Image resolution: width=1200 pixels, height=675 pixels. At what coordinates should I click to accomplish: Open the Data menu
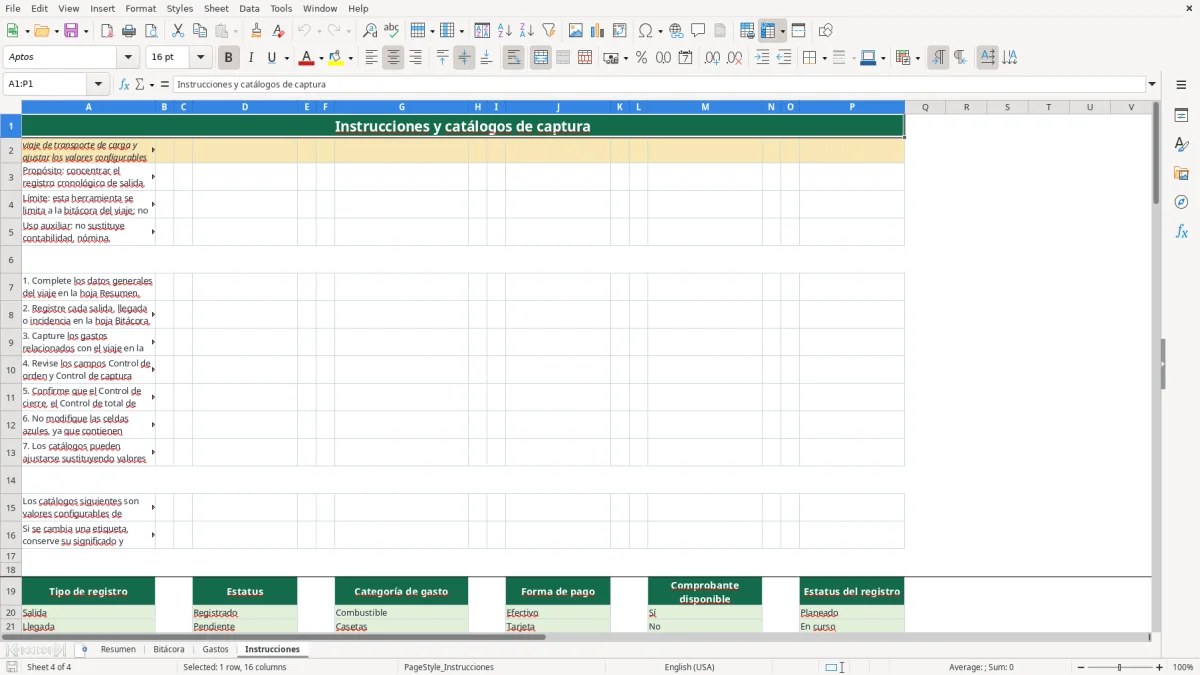point(249,8)
